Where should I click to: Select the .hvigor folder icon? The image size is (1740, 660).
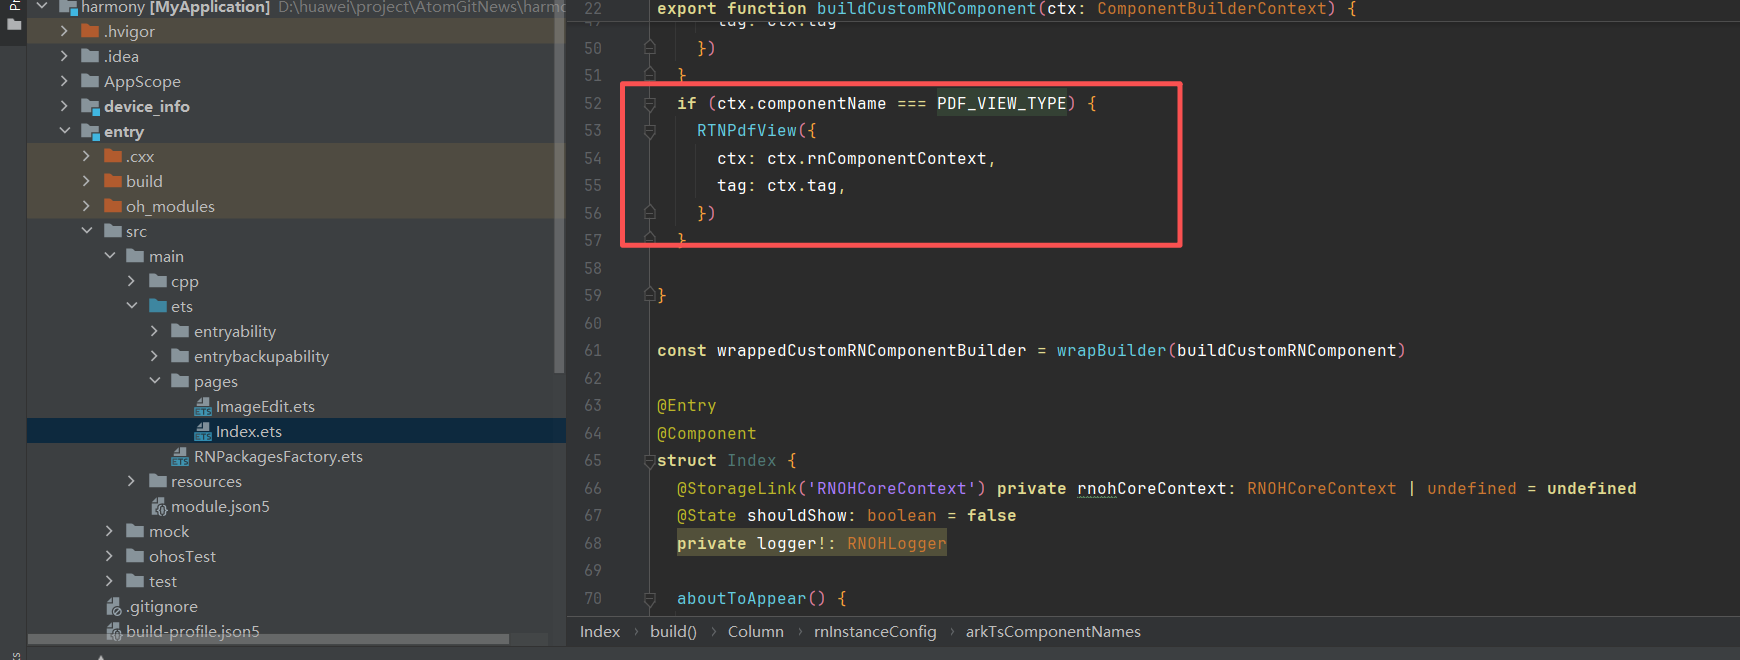point(90,31)
